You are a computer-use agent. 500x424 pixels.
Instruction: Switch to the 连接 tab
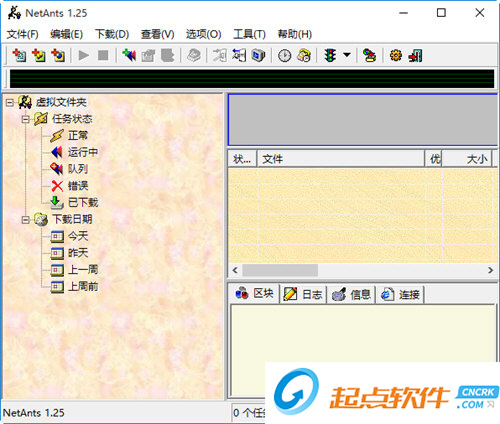coord(400,295)
